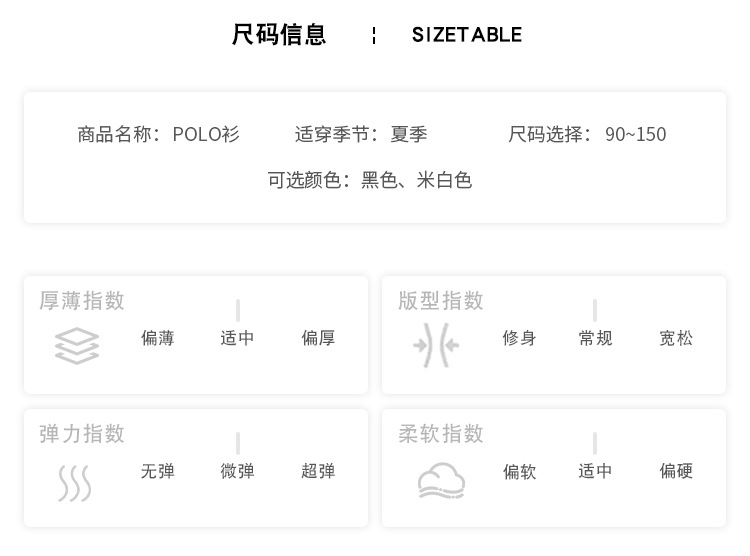Click the slim-fit arrows icon
Viewport: 750px width, 556px height.
point(436,346)
